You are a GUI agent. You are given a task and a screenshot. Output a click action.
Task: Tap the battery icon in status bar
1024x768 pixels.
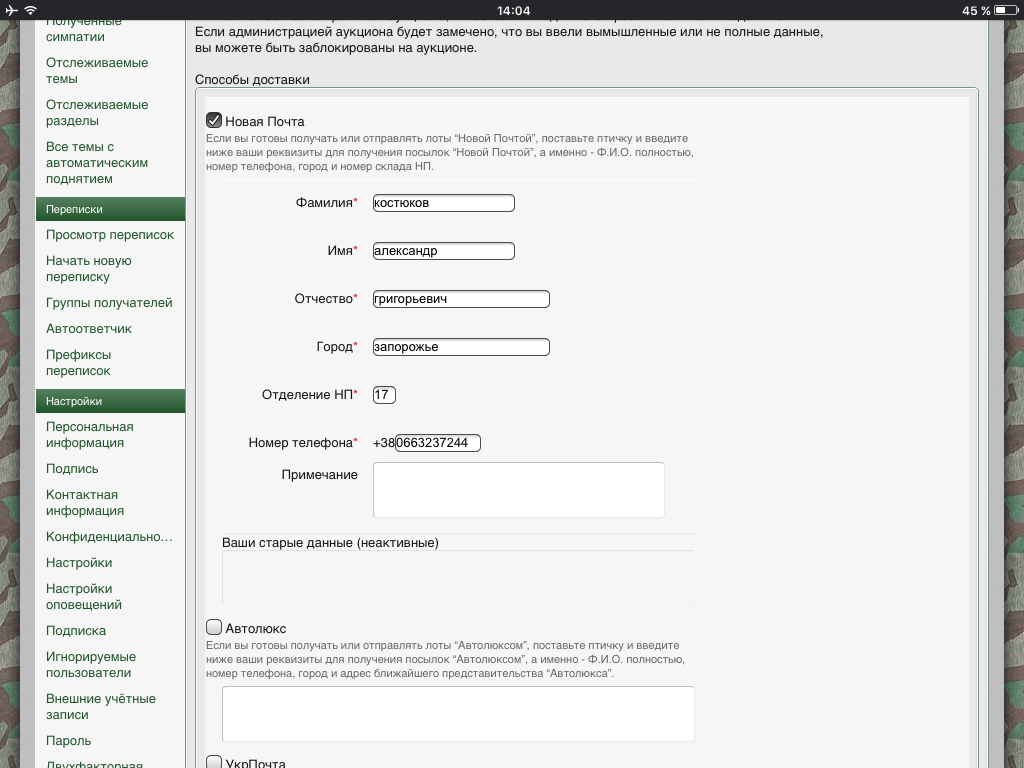(1005, 10)
